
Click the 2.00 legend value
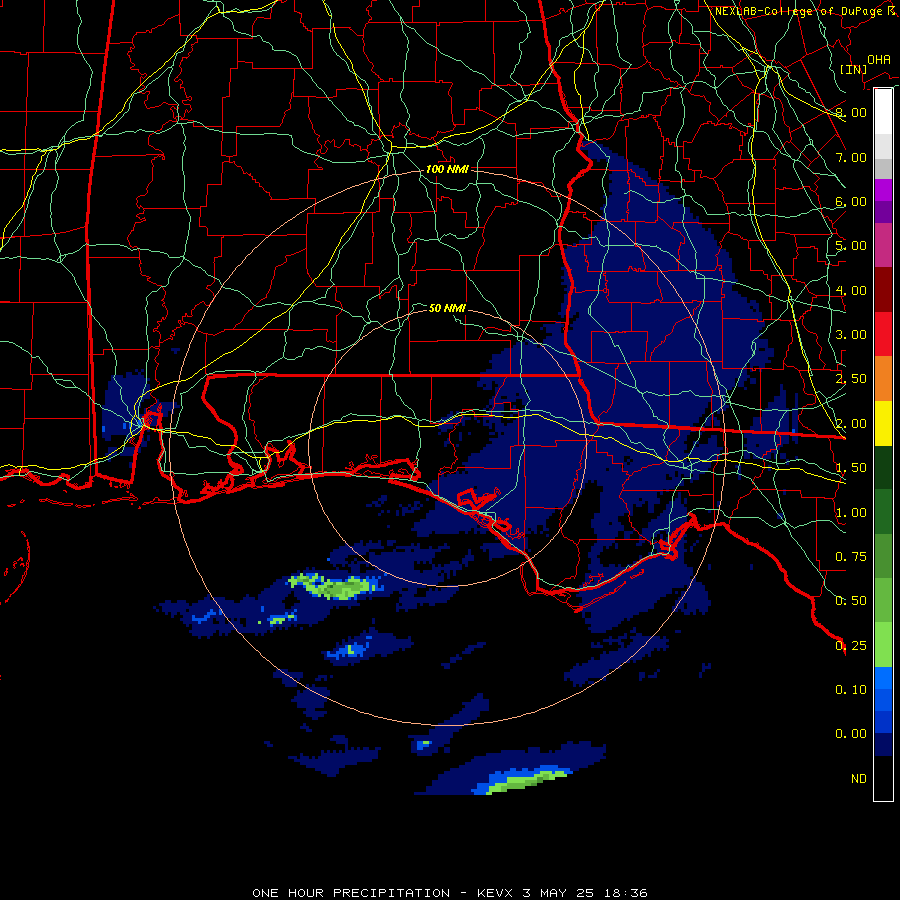(x=851, y=424)
